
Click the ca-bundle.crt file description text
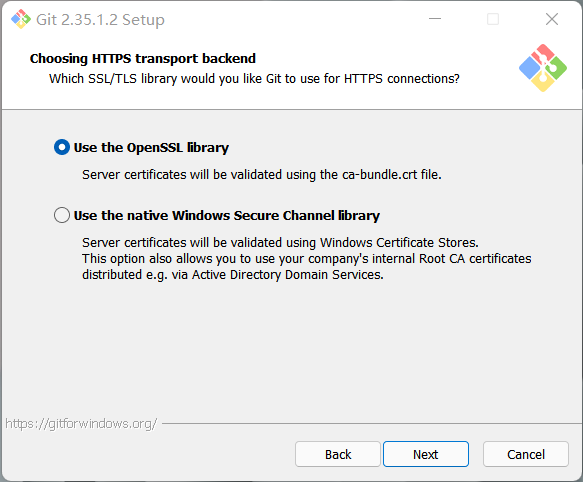click(x=262, y=175)
